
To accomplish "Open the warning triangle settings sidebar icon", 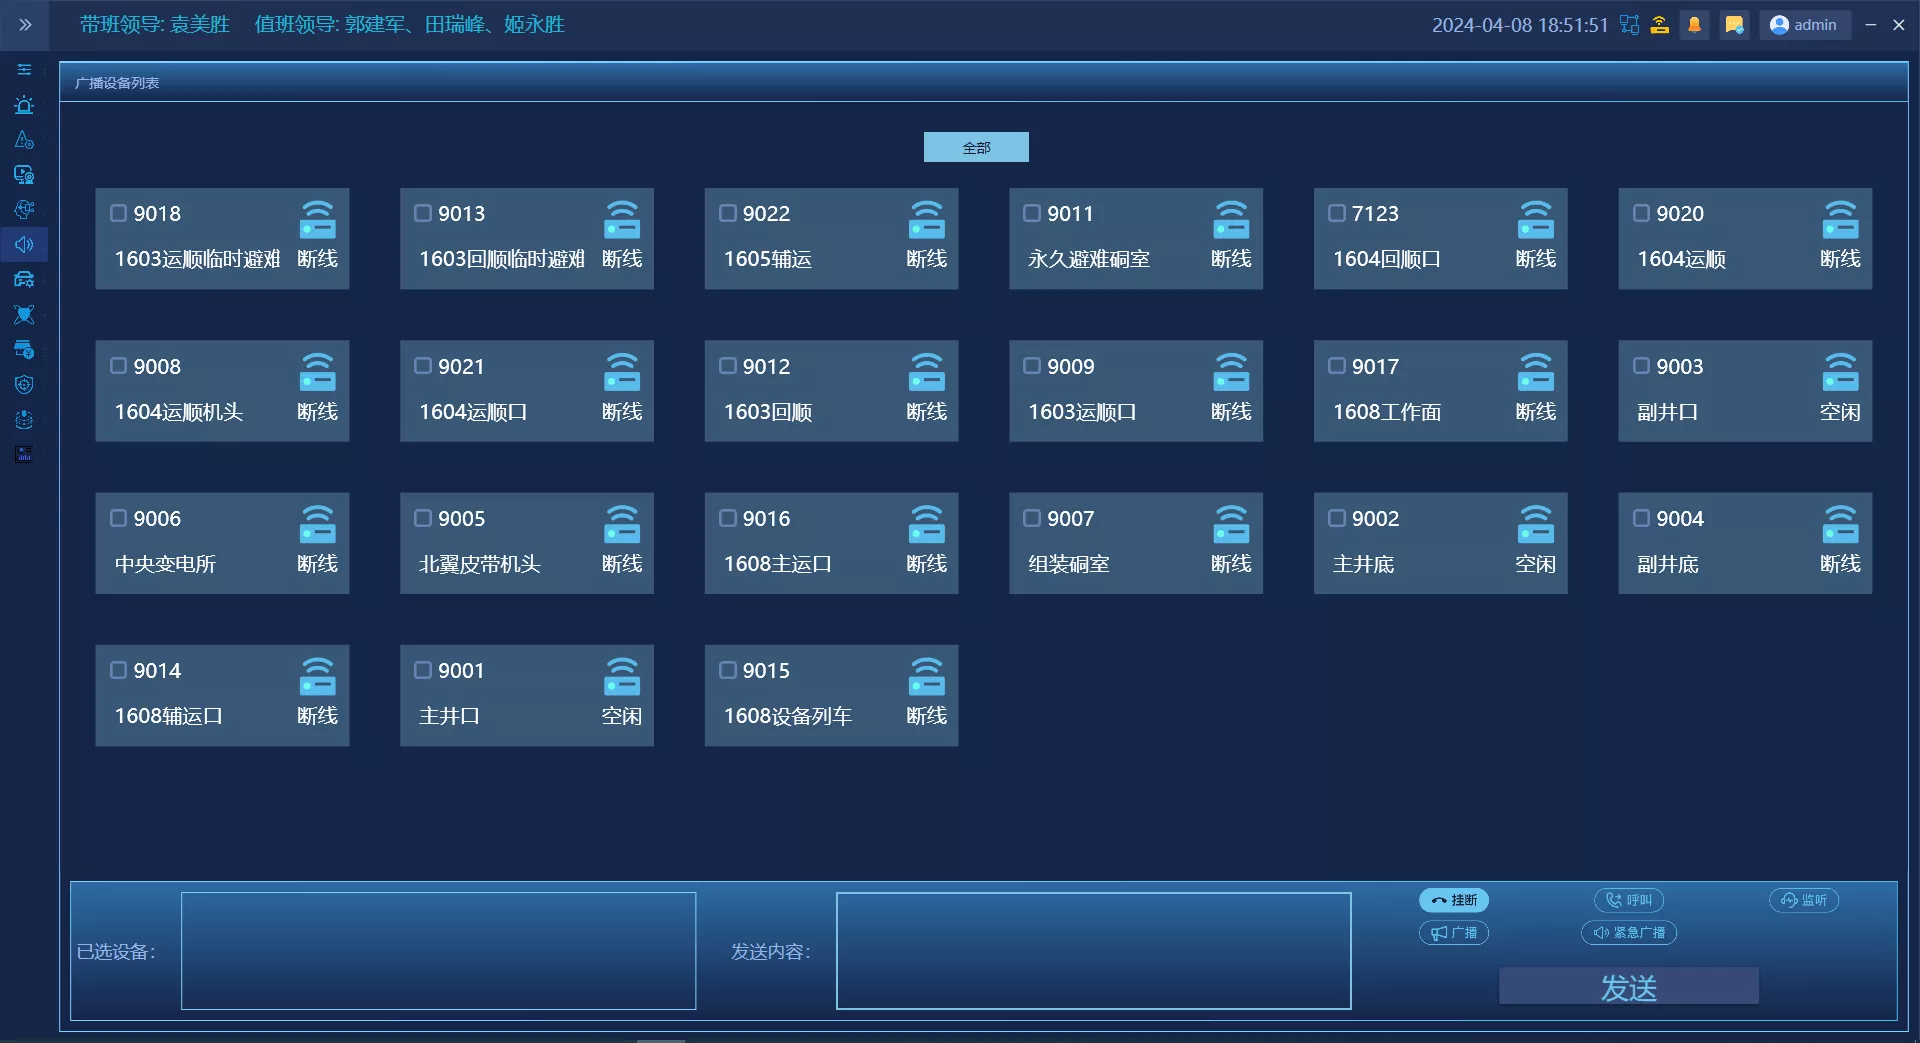I will (x=24, y=140).
